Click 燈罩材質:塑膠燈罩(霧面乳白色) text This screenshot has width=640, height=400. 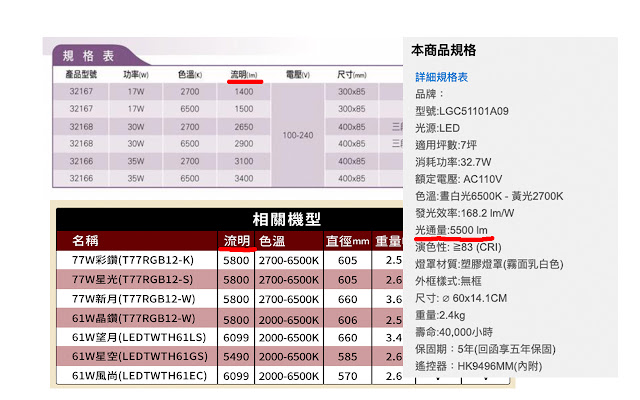tap(489, 264)
